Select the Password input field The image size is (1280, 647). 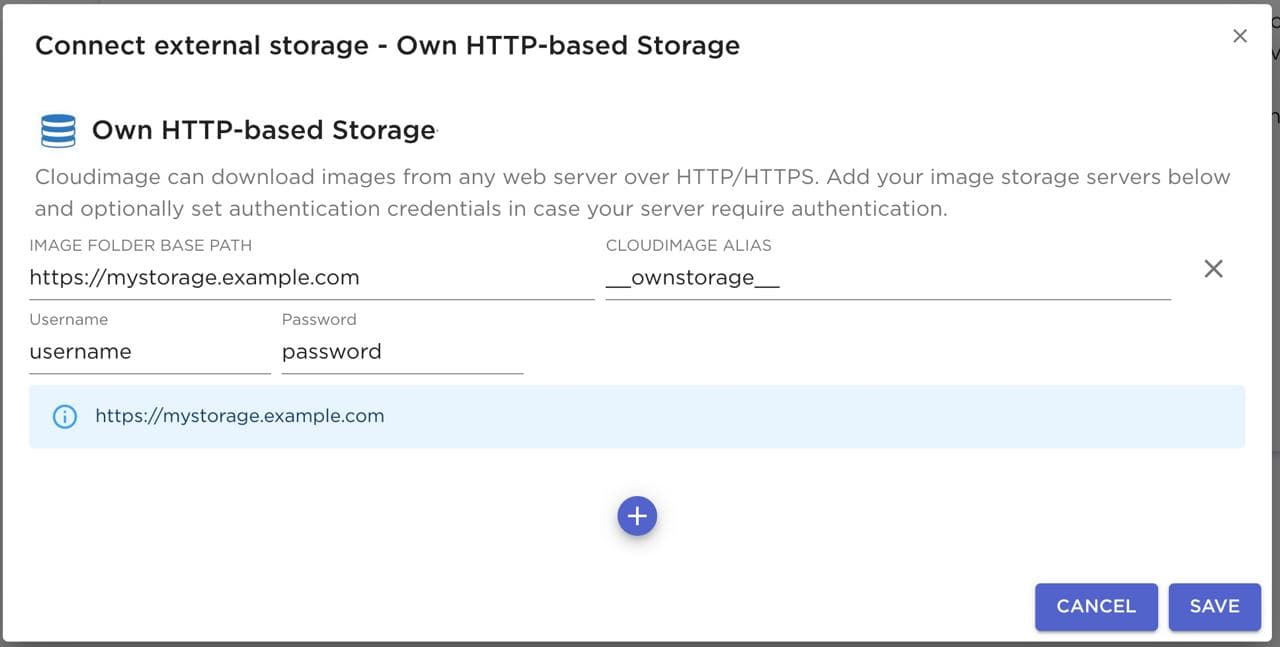pos(402,352)
